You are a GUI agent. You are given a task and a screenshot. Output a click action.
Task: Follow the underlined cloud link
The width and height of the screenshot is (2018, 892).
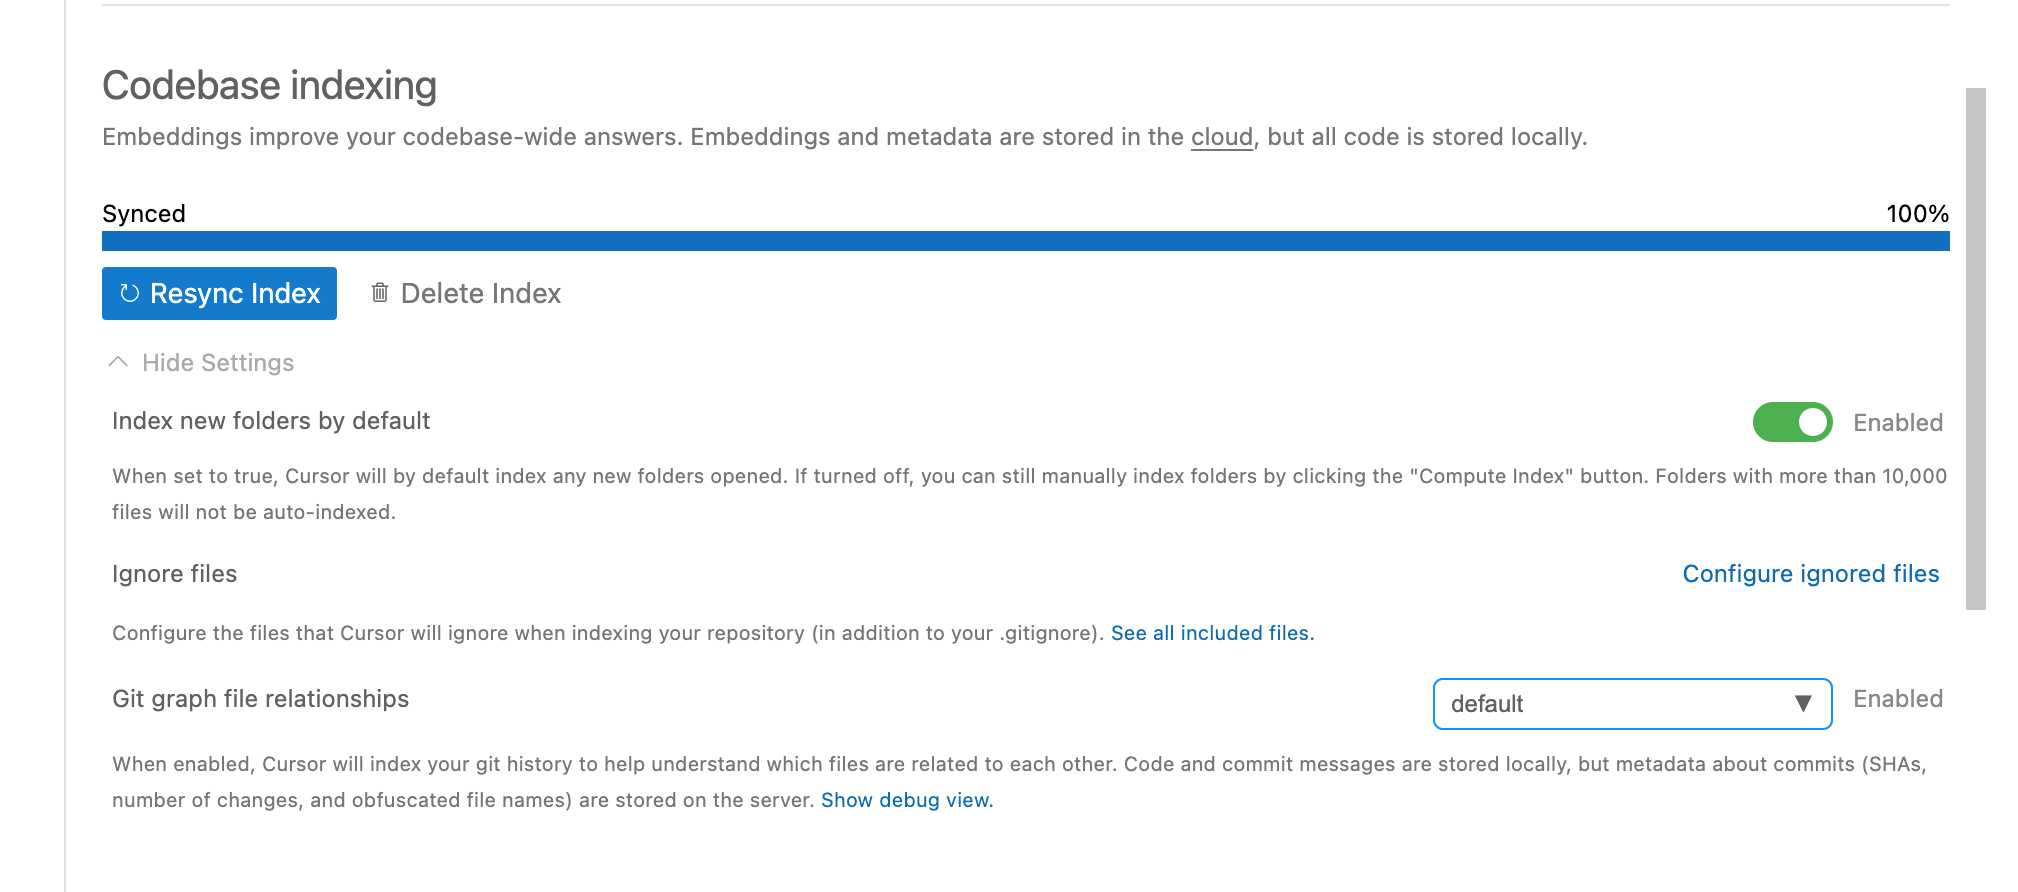[x=1222, y=137]
